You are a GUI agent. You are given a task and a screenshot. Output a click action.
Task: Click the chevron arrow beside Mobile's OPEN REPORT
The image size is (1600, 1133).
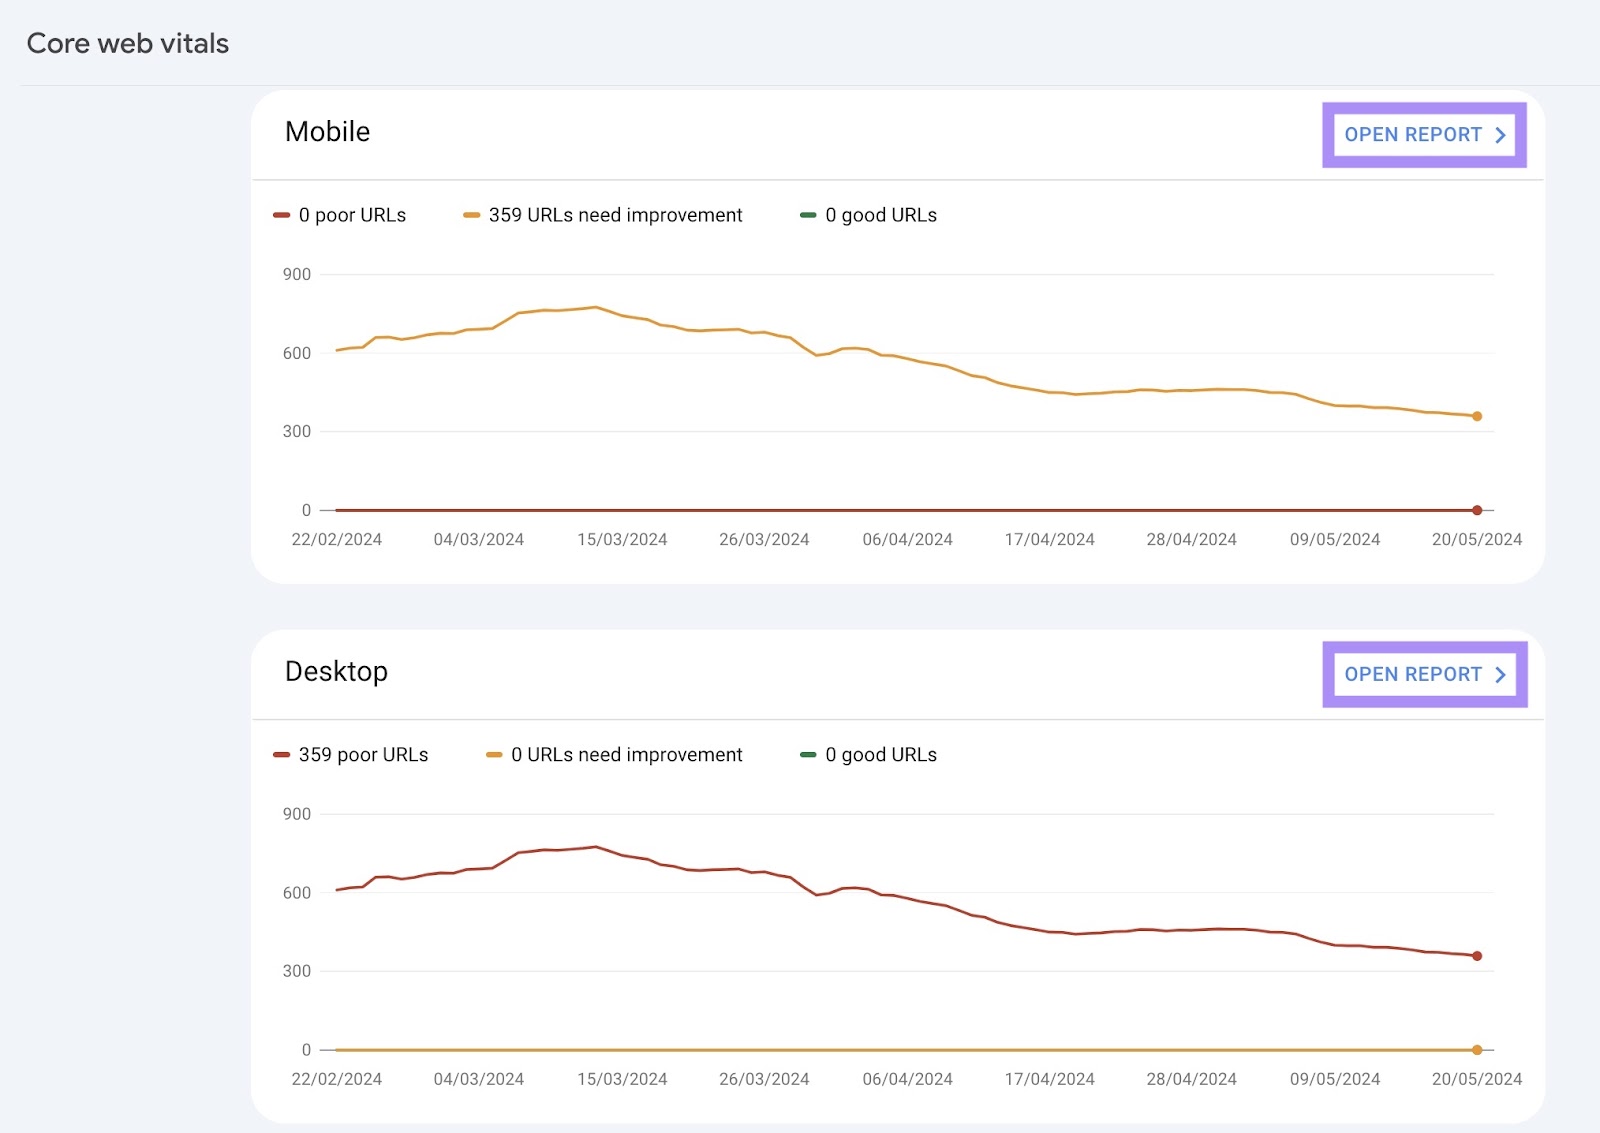tap(1500, 134)
